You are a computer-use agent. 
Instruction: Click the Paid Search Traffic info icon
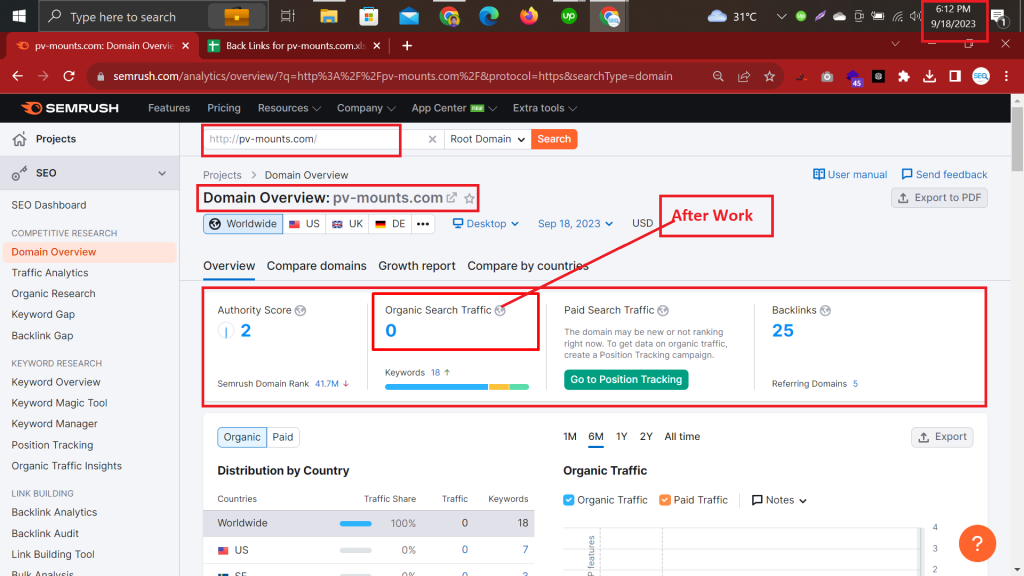pyautogui.click(x=663, y=310)
